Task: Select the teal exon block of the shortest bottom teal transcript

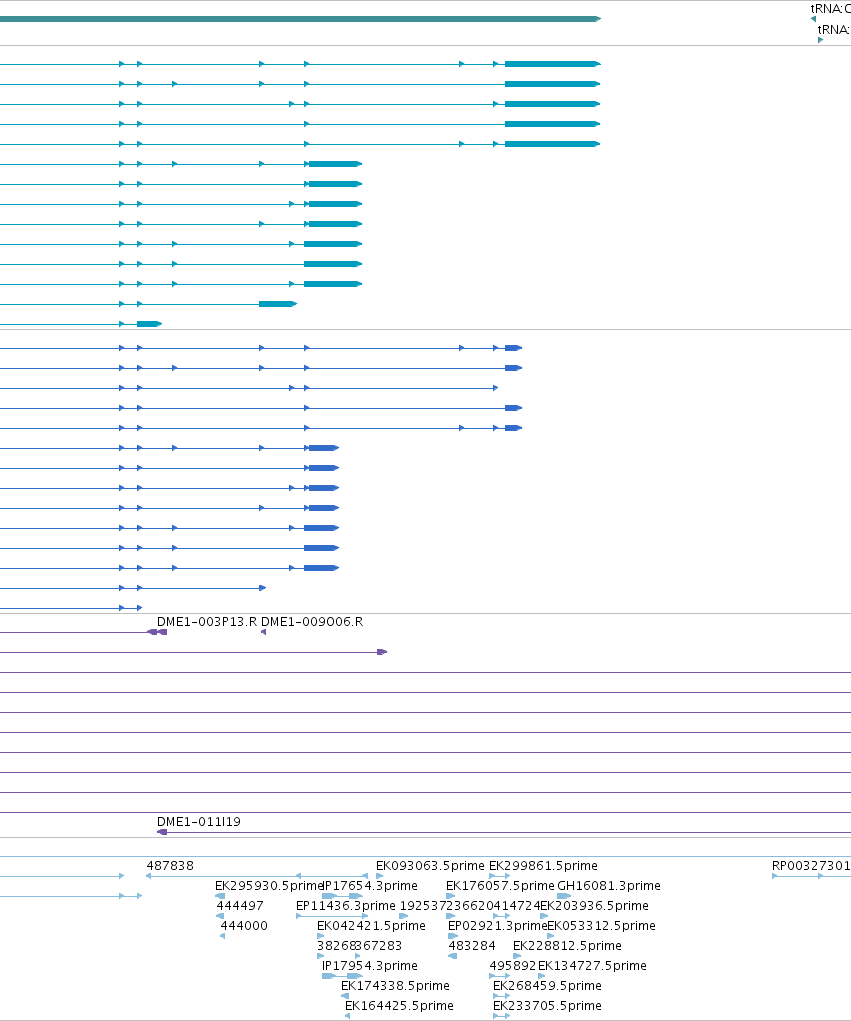Action: point(149,324)
